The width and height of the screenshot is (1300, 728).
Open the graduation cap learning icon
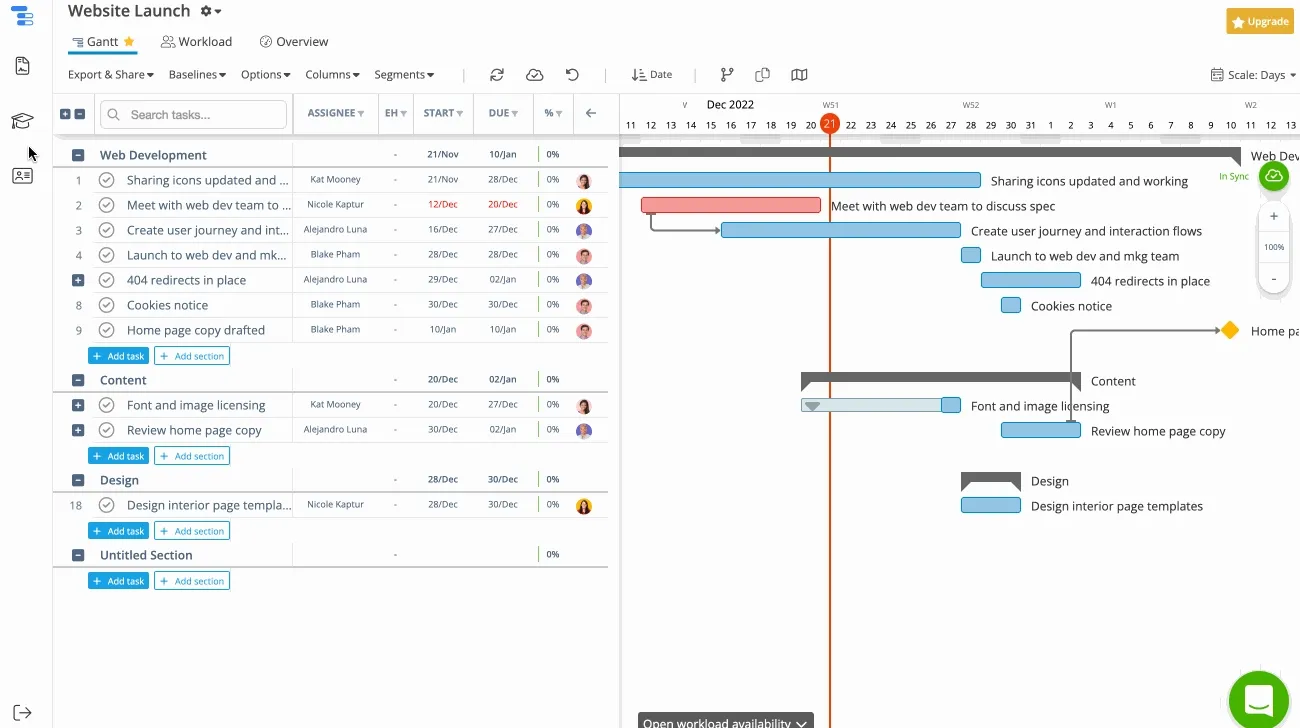pos(22,121)
